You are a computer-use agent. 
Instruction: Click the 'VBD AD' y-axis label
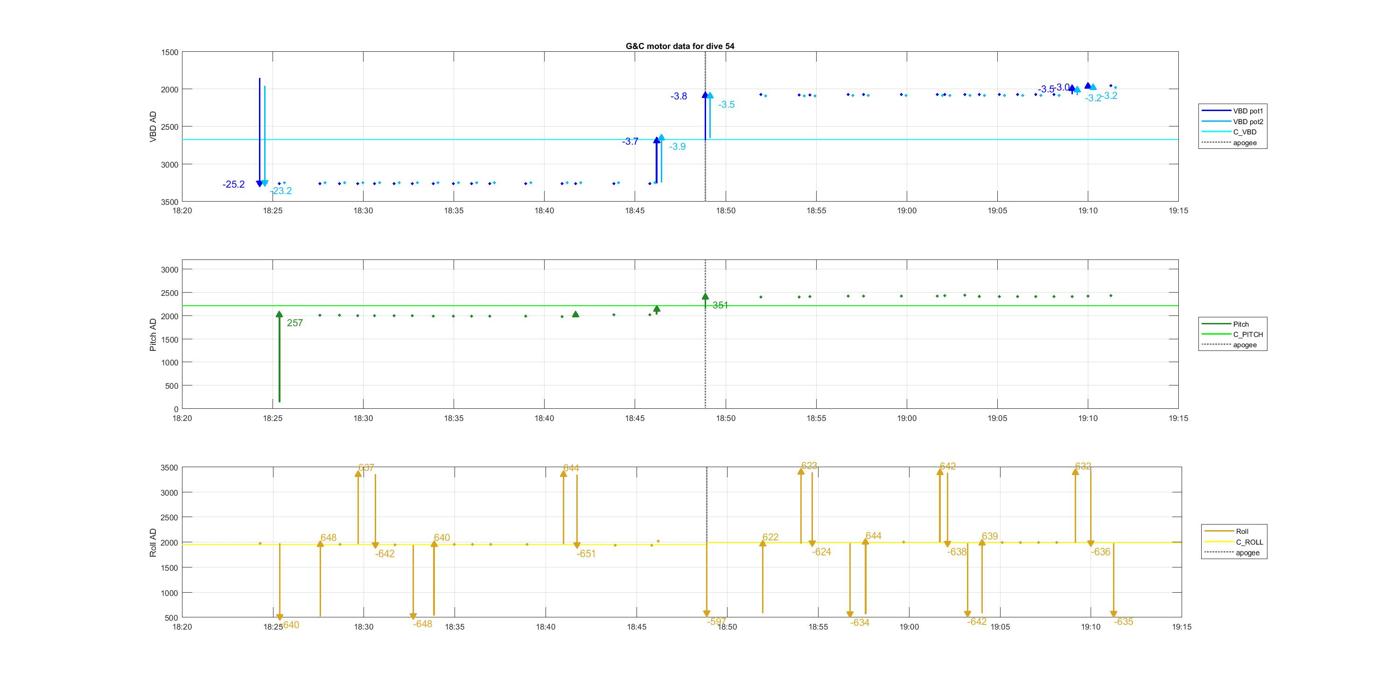pos(154,126)
